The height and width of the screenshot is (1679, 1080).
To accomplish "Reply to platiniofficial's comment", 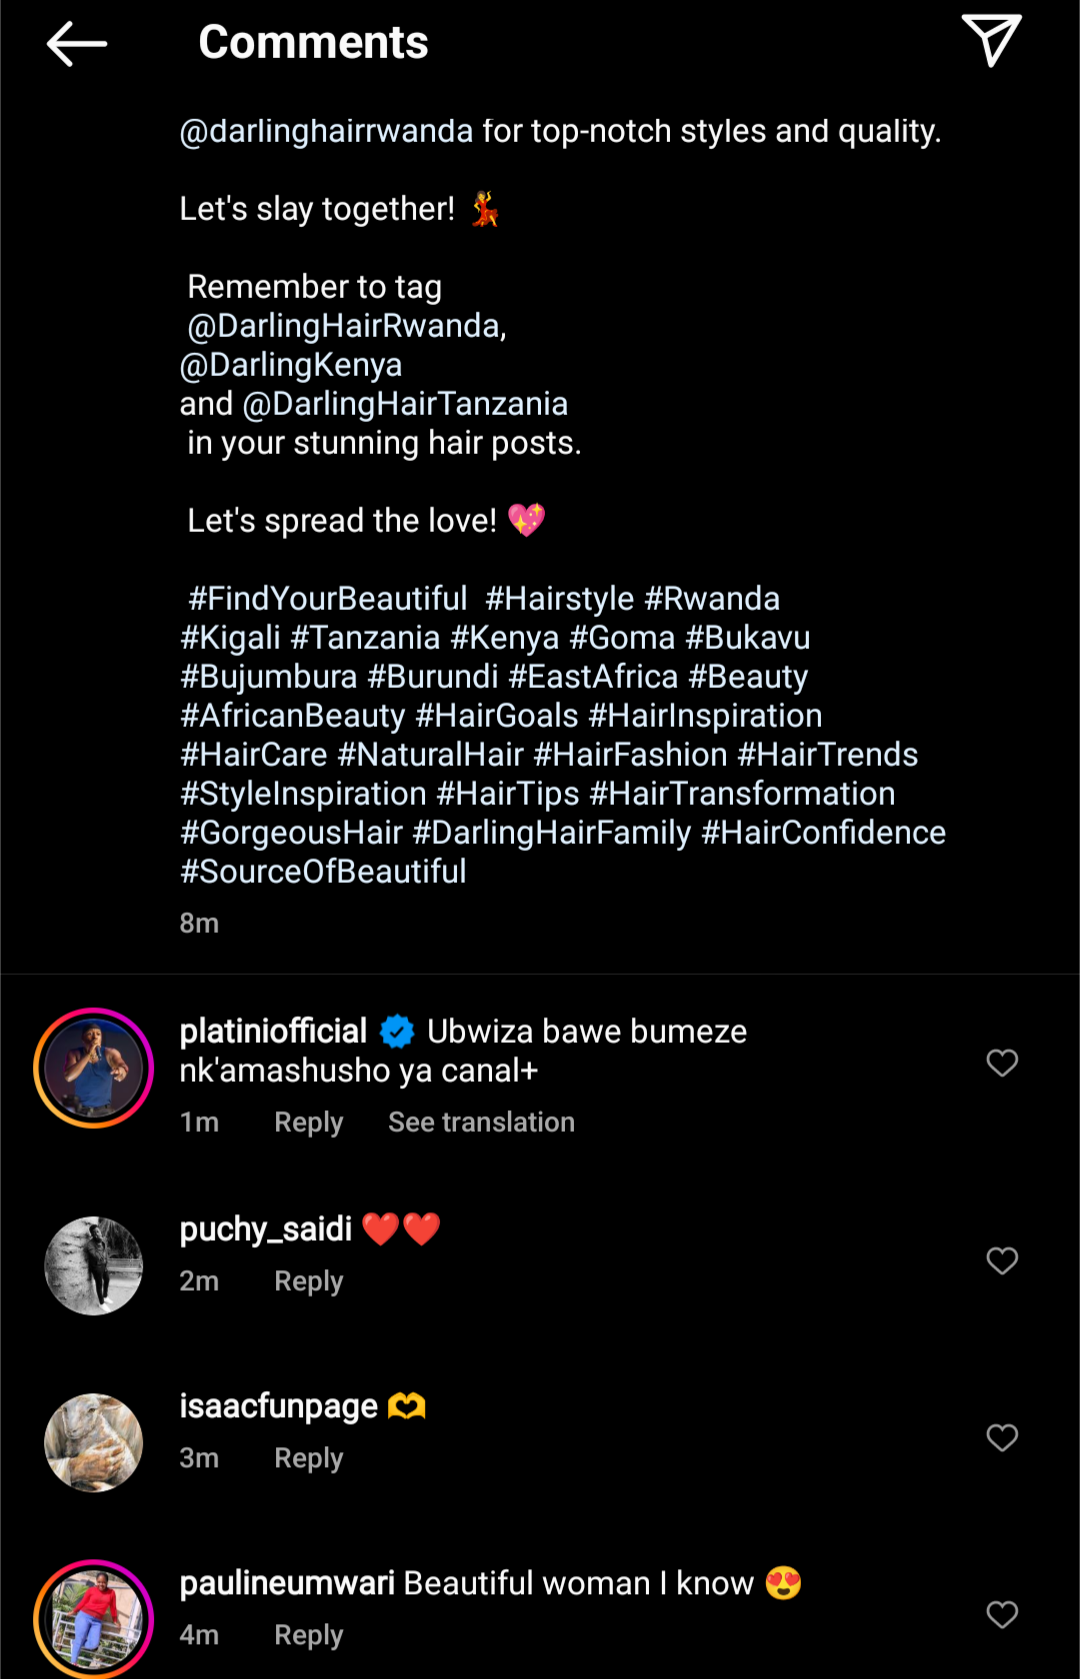I will [x=308, y=1122].
